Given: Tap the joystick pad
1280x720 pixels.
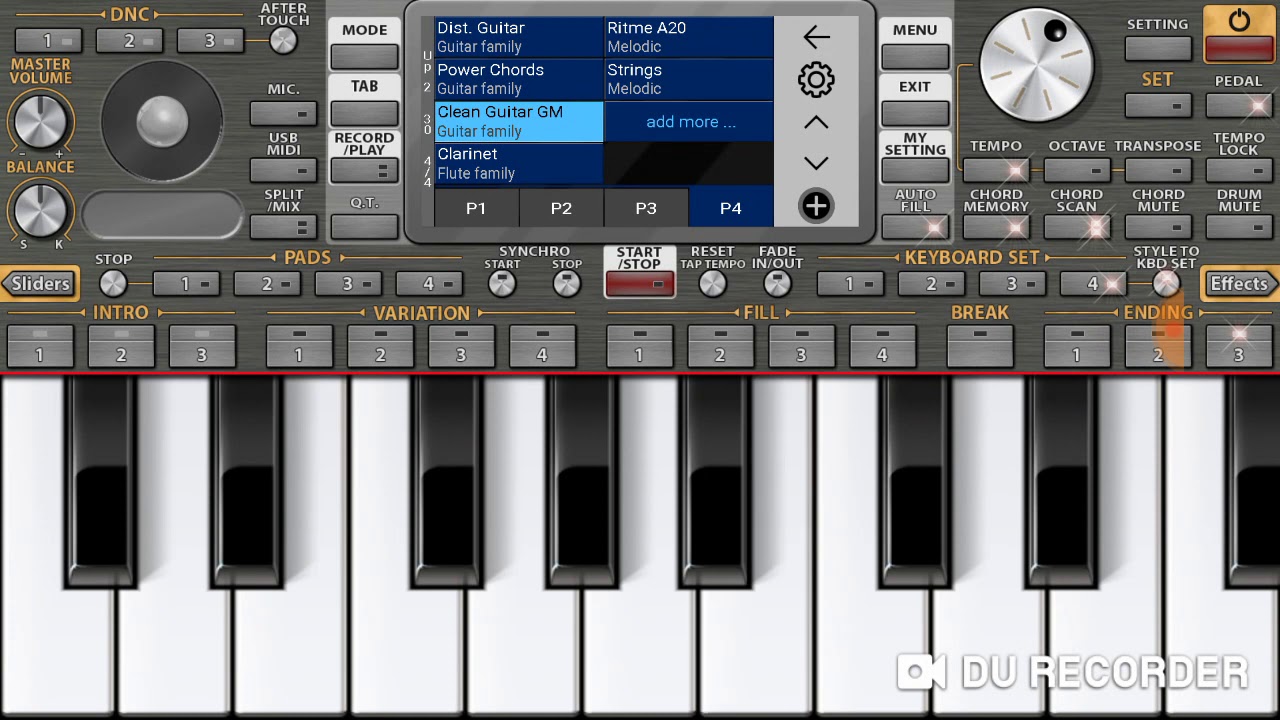Looking at the screenshot, I should pyautogui.click(x=162, y=121).
